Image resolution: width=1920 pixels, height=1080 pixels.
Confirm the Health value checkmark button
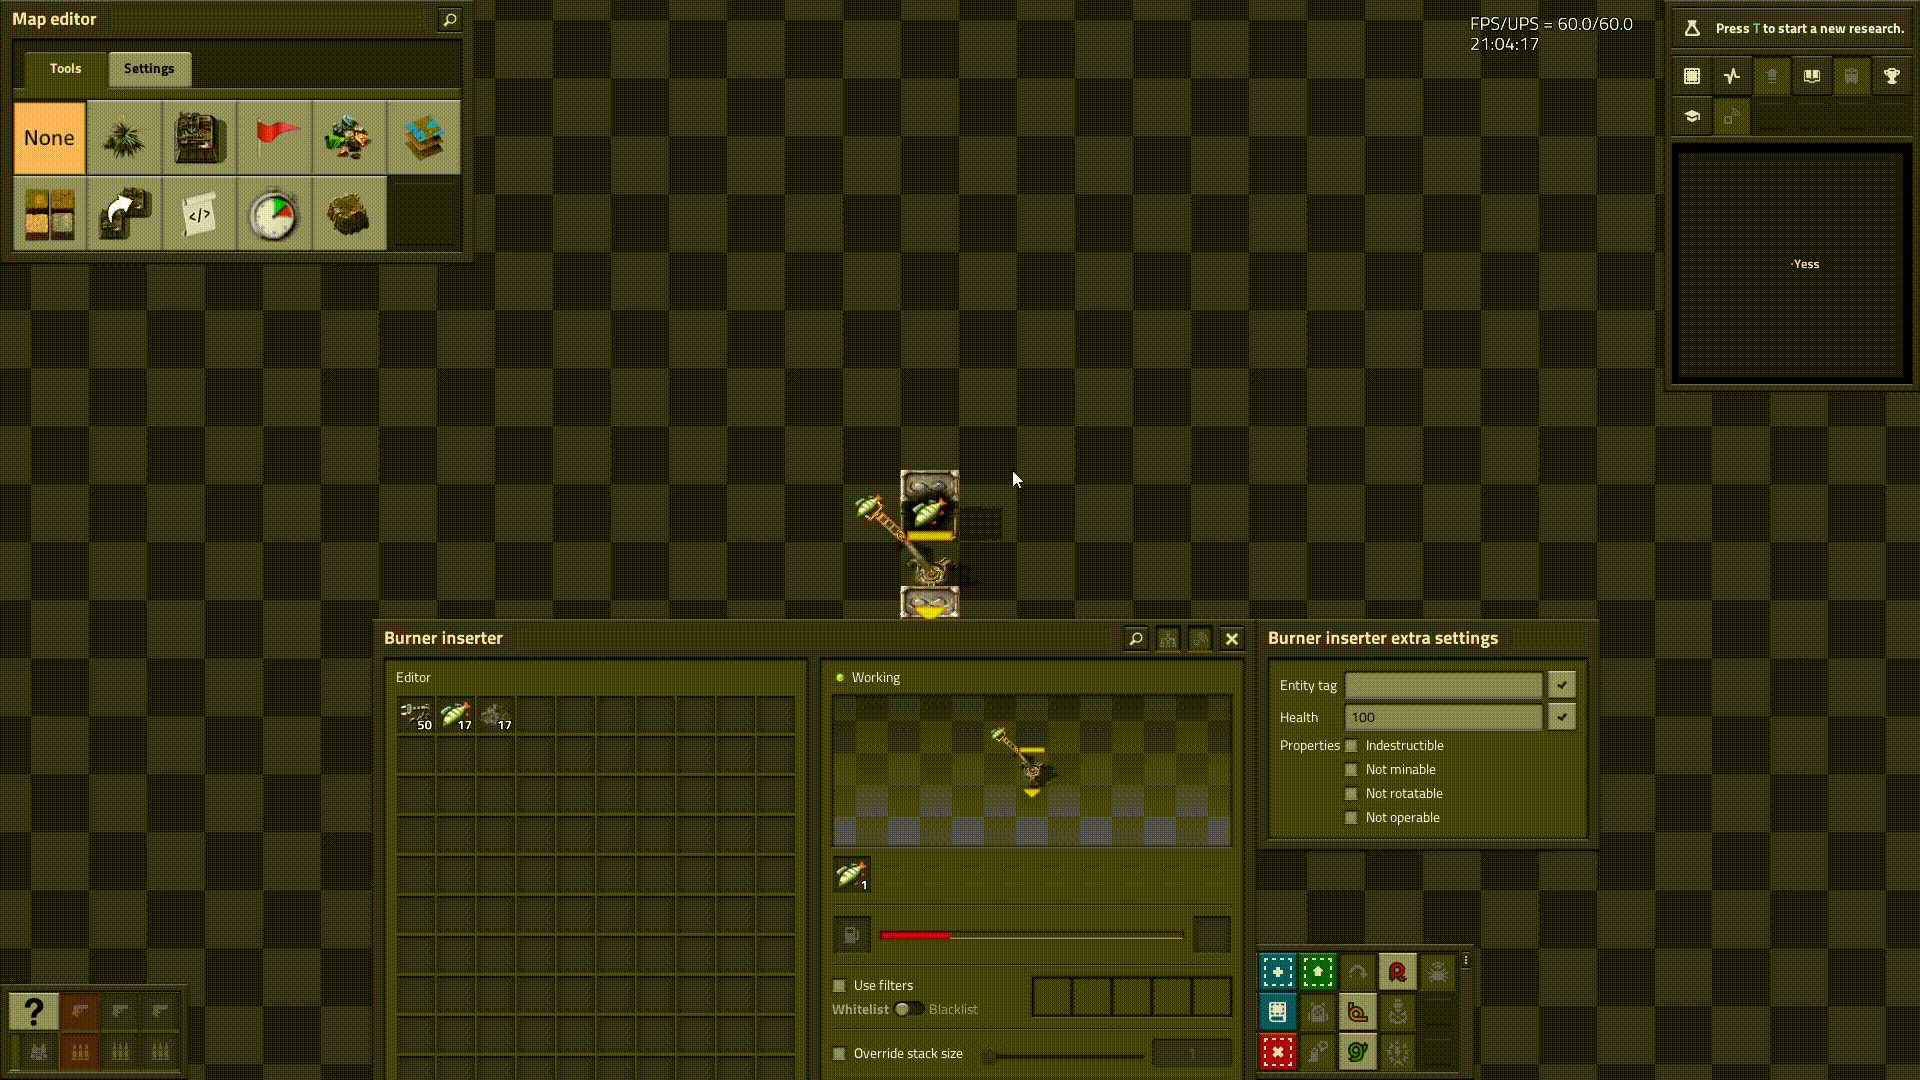1561,717
